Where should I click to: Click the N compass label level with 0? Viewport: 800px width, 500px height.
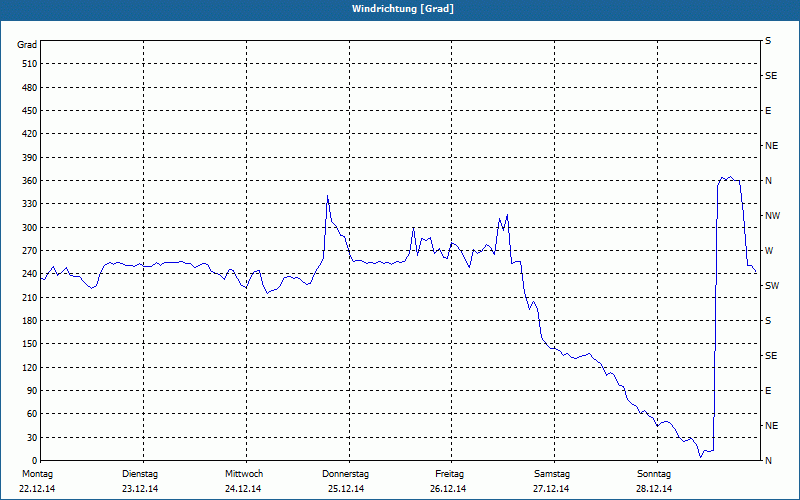769,461
